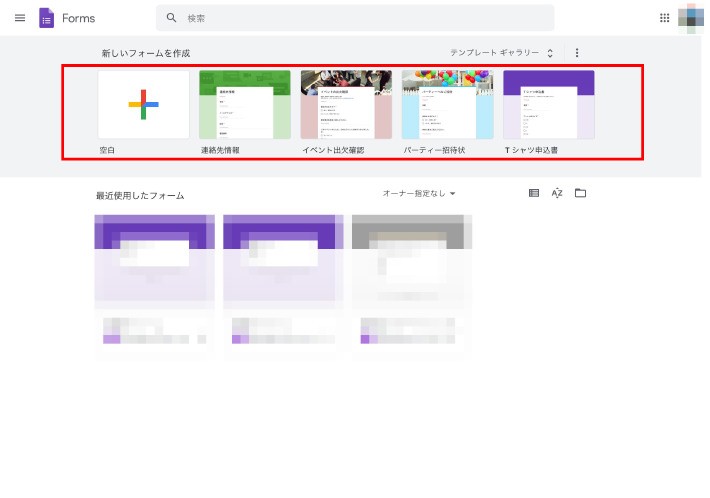This screenshot has width=710, height=498.
Task: Open the 連絡先情報 template
Action: pyautogui.click(x=245, y=105)
